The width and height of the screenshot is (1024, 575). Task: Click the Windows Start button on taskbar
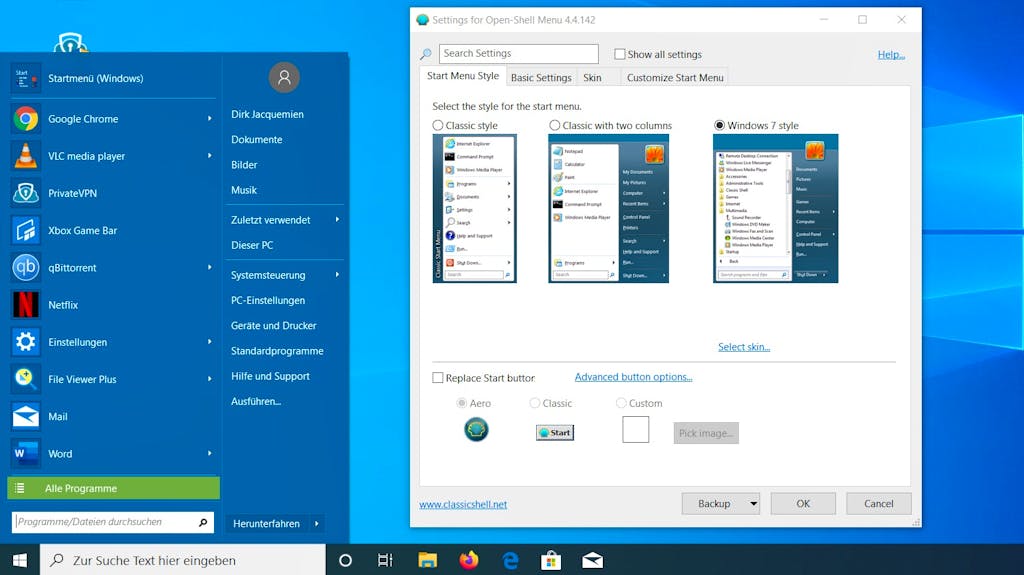[20, 560]
